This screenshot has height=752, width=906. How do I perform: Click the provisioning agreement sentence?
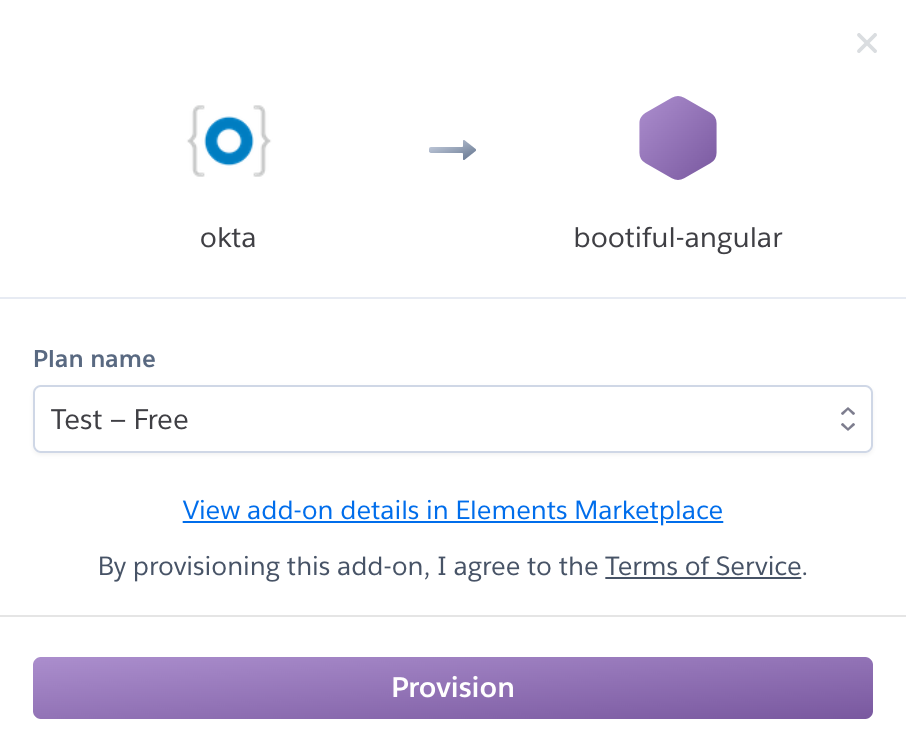(x=453, y=566)
